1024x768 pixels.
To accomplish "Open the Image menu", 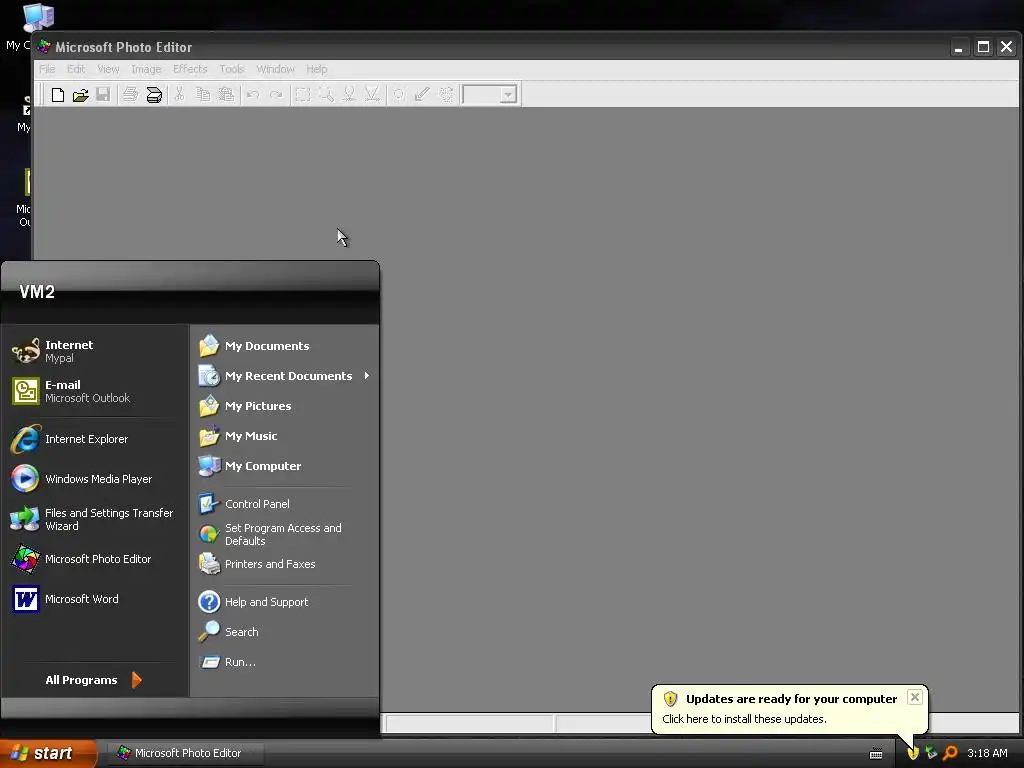I will 146,69.
